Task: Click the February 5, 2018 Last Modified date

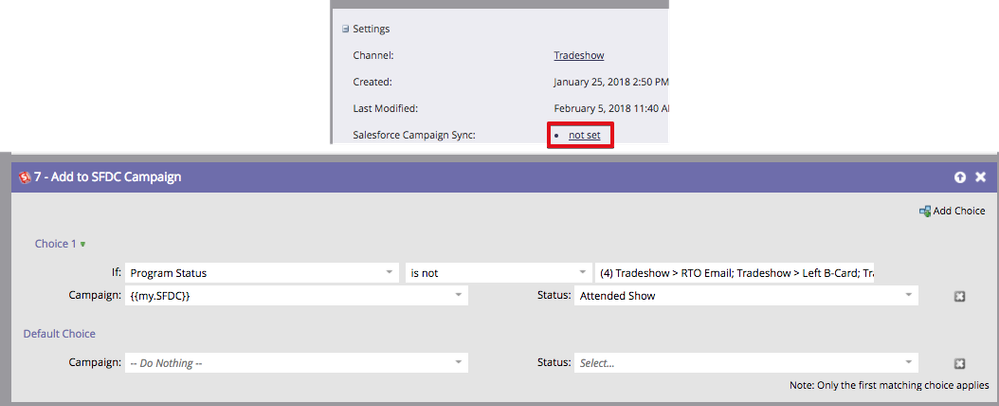Action: 611,108
